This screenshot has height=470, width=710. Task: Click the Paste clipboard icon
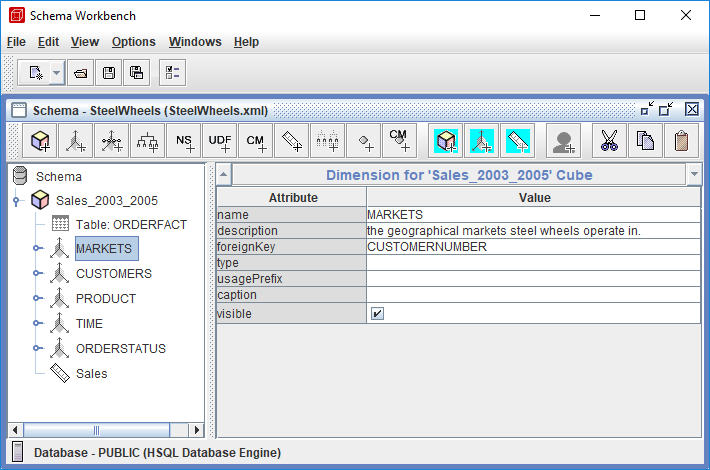pos(681,141)
